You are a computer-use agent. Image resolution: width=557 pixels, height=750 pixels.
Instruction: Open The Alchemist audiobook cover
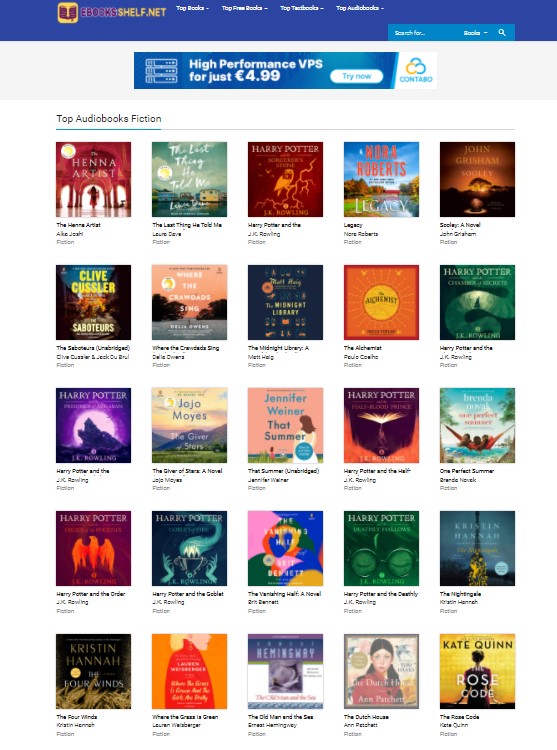click(381, 302)
